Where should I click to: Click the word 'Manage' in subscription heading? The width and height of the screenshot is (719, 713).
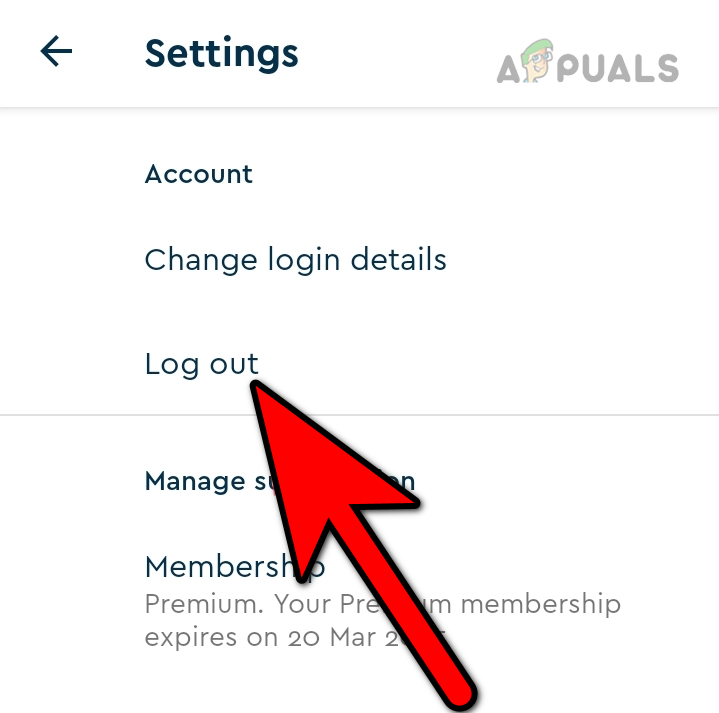click(x=195, y=482)
